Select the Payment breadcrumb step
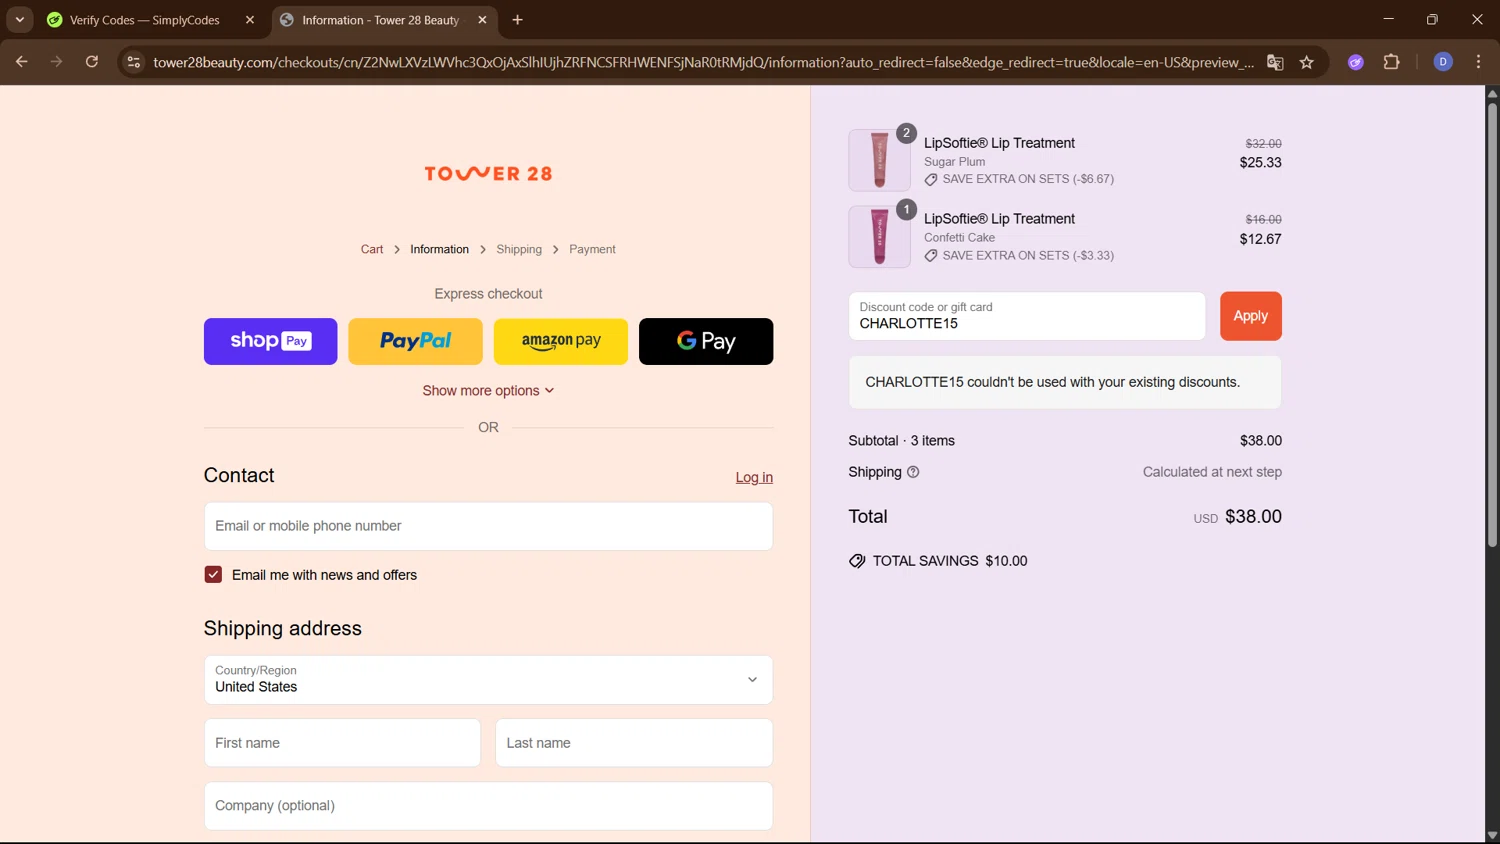Image resolution: width=1500 pixels, height=844 pixels. [x=592, y=249]
